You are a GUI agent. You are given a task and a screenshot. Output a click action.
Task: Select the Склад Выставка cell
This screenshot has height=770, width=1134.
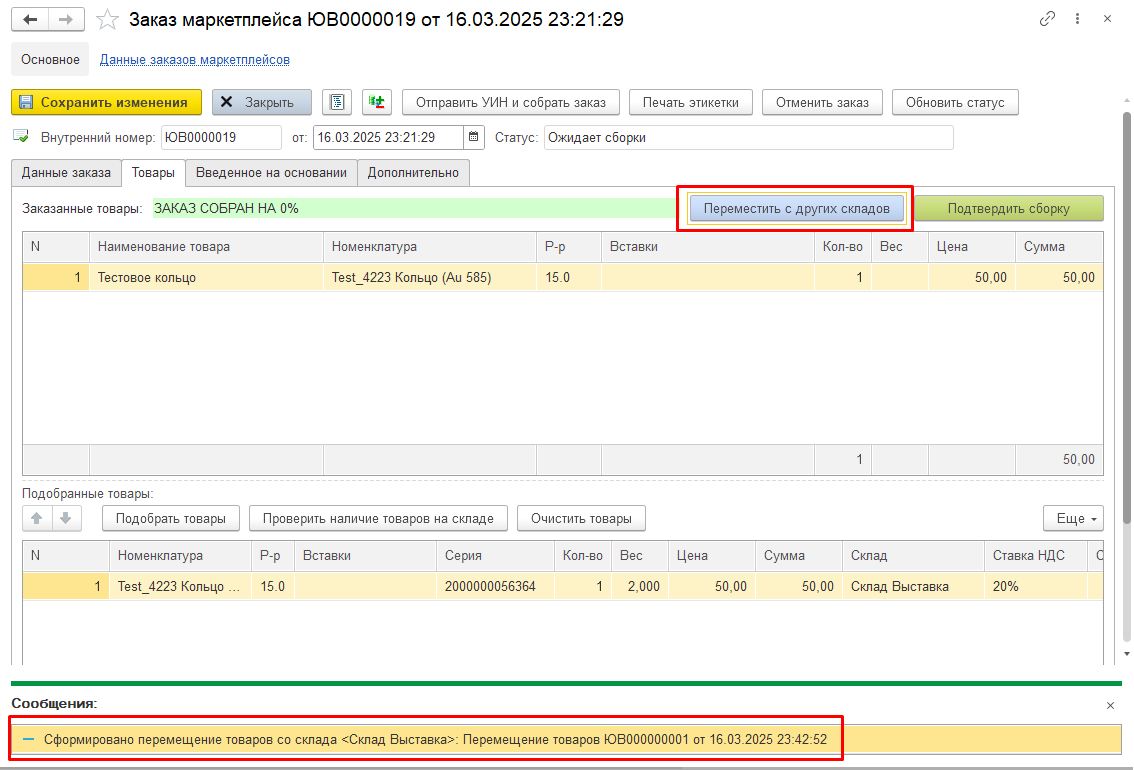[x=913, y=586]
